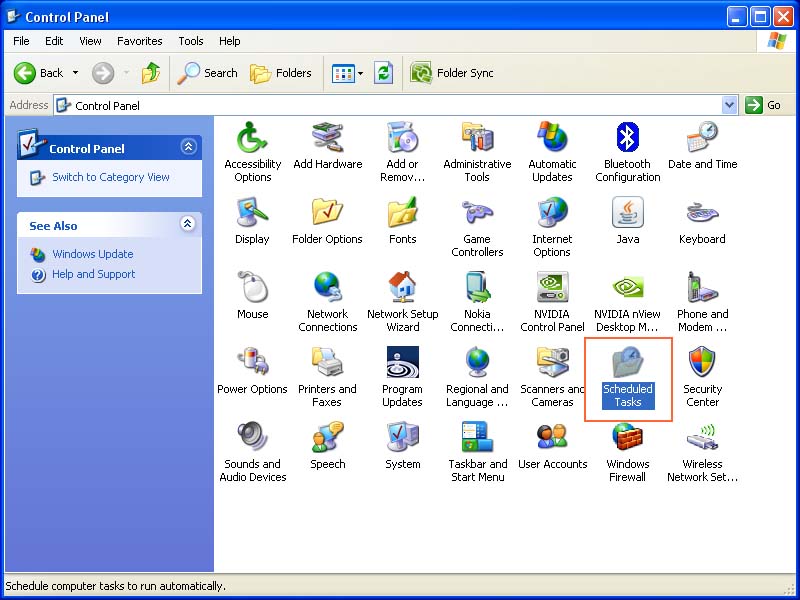Click the Control Panel title bar icon
Viewport: 800px width, 600px height.
pyautogui.click(x=13, y=17)
